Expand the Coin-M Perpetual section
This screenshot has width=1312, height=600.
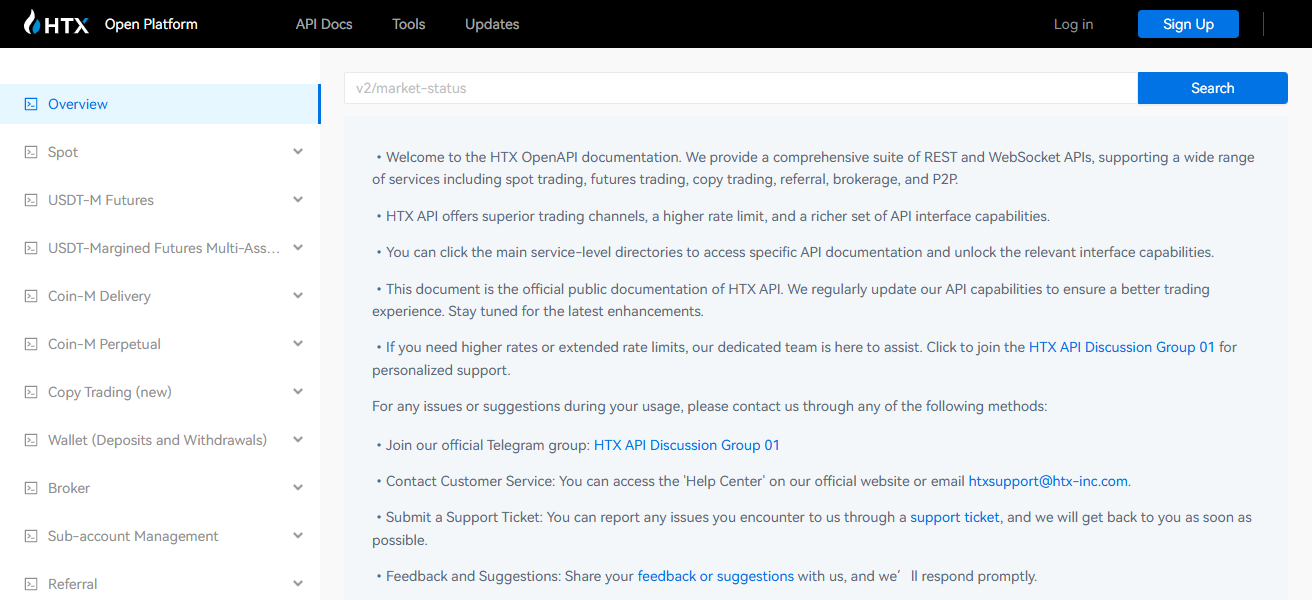click(x=297, y=343)
